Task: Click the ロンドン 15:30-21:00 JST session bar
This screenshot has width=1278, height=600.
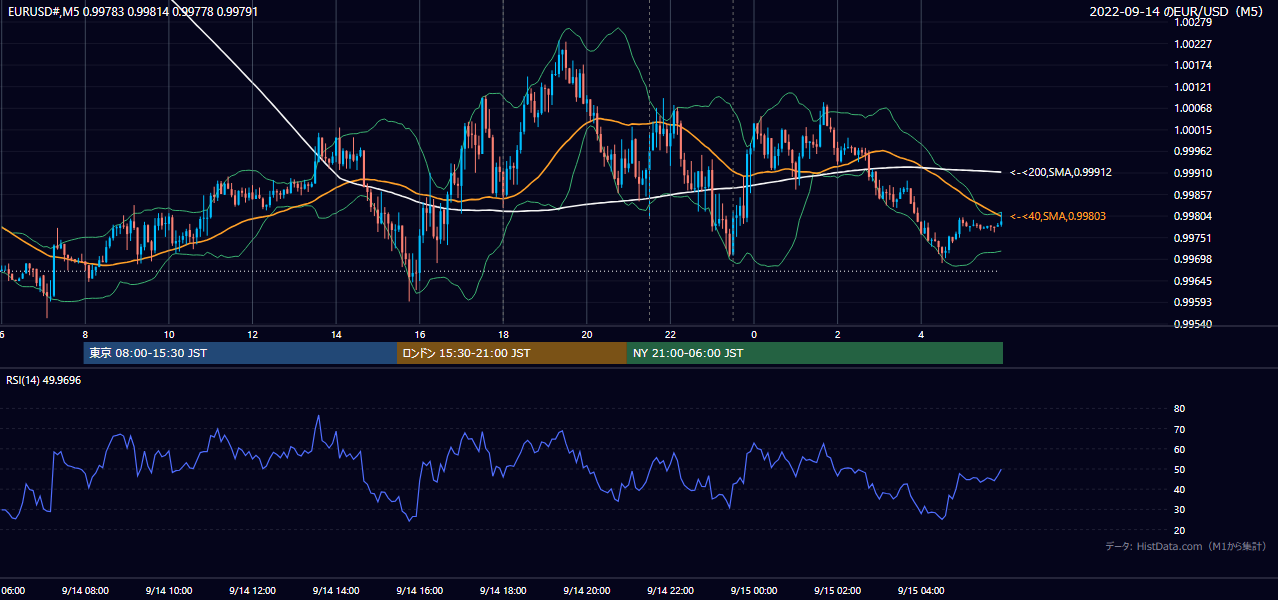Action: (x=512, y=353)
